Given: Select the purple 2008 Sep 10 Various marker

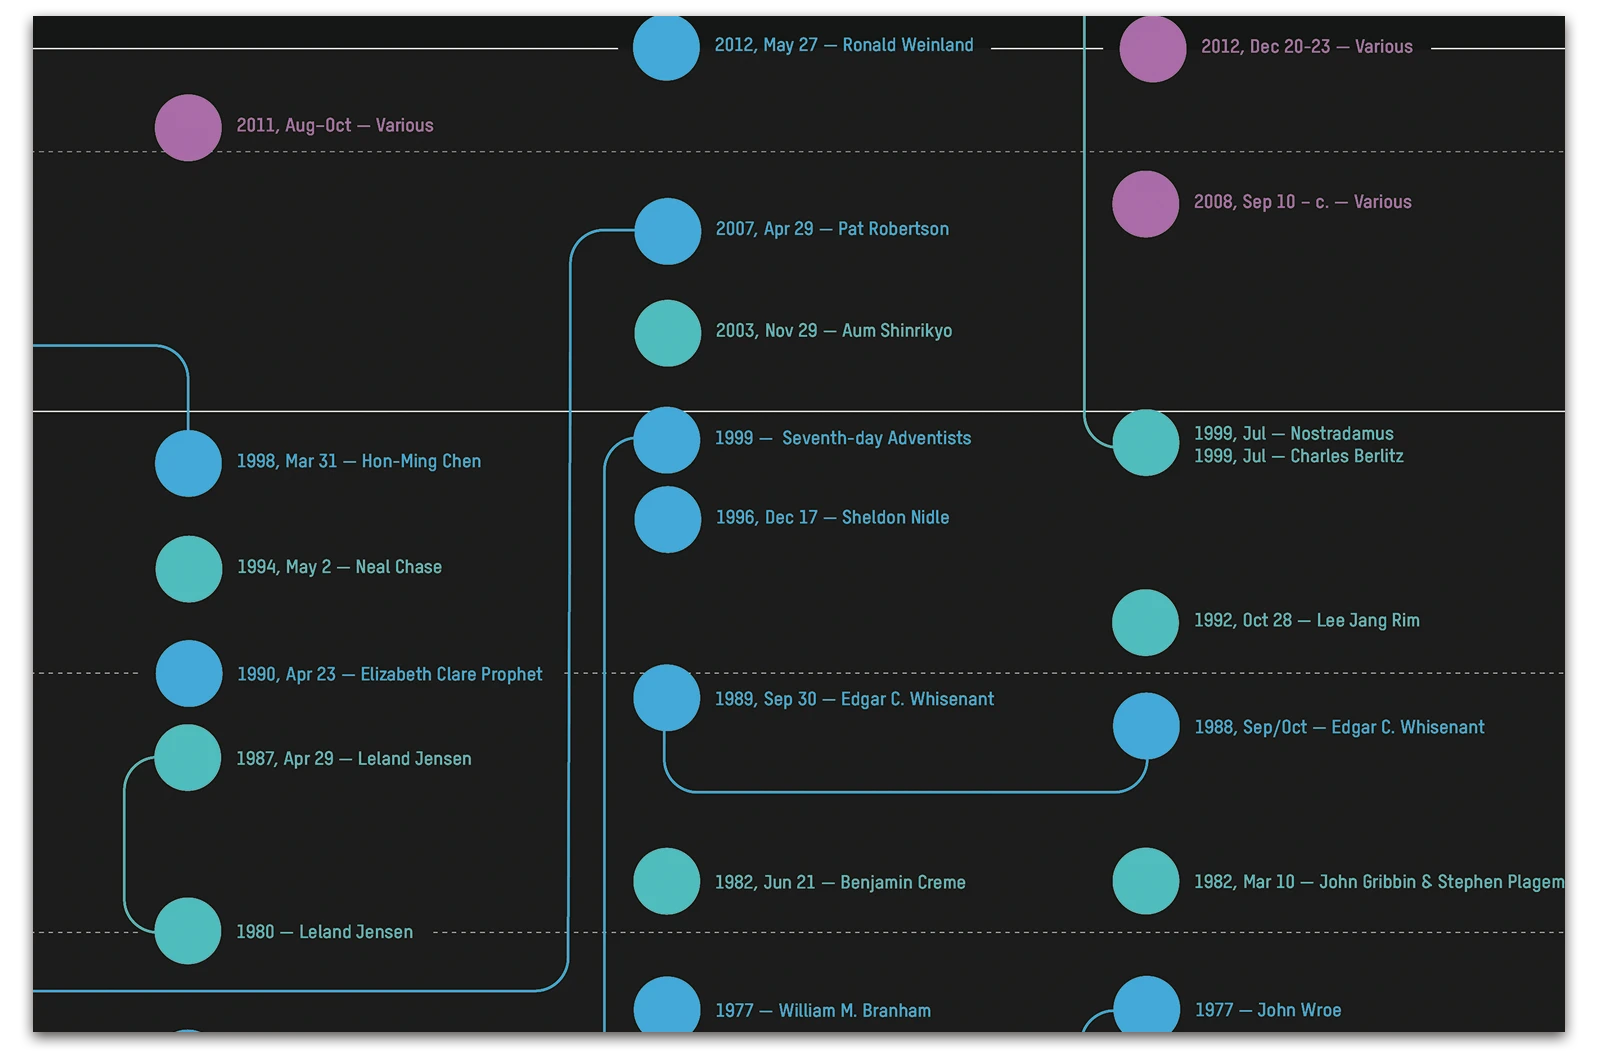Looking at the screenshot, I should click(1146, 202).
